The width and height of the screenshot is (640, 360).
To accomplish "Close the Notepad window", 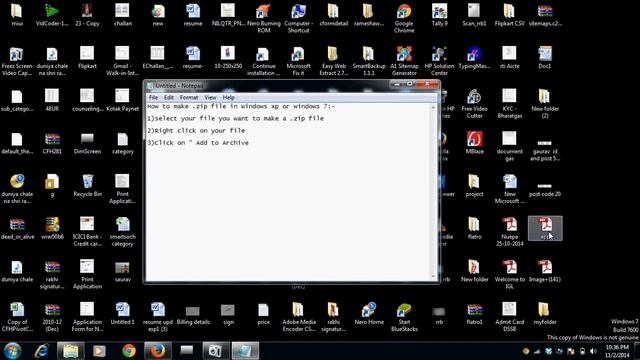I will pyautogui.click(x=427, y=84).
